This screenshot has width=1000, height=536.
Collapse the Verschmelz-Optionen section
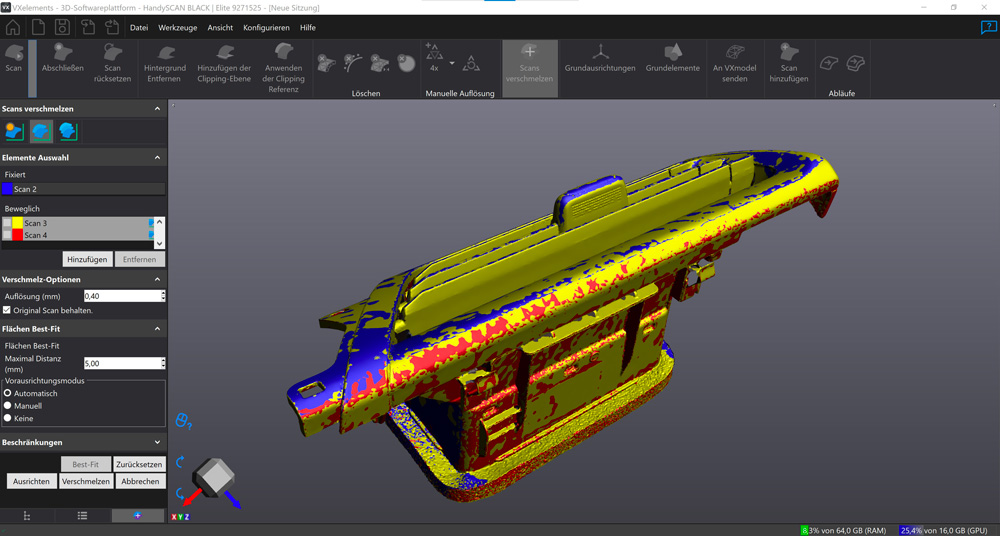[x=157, y=279]
